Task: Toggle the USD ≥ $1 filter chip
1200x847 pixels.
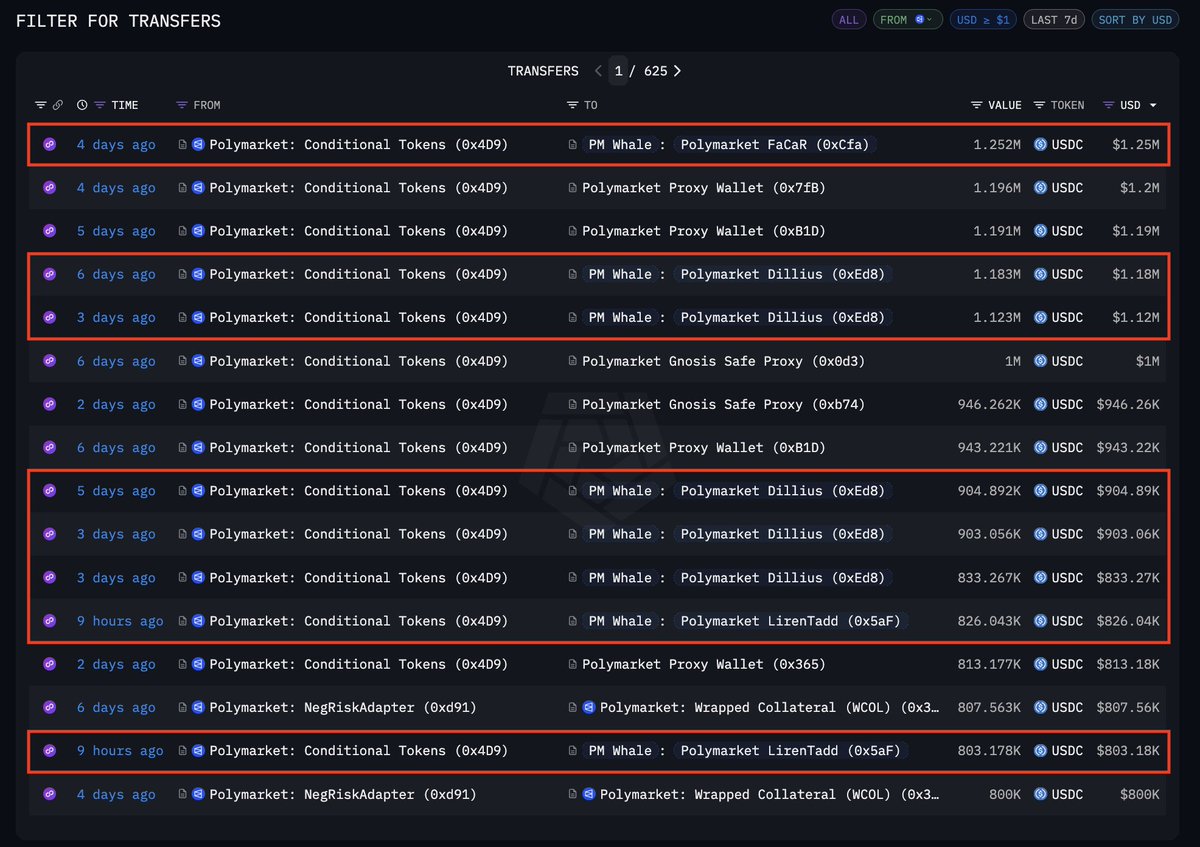Action: (x=982, y=19)
